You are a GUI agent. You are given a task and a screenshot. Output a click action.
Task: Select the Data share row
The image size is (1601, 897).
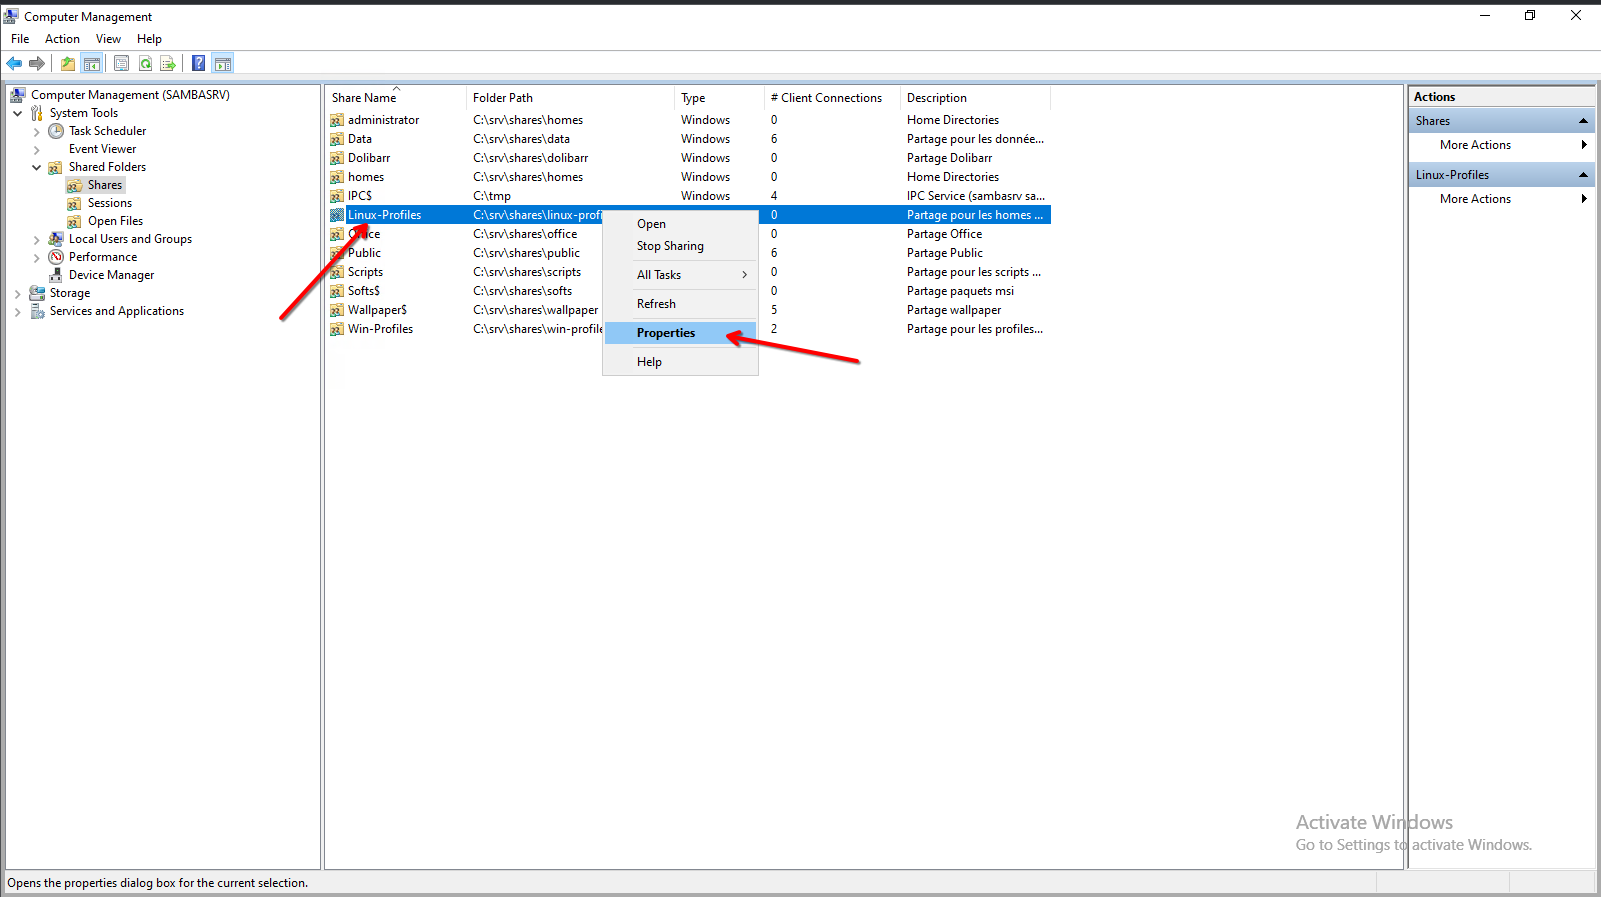pos(689,139)
